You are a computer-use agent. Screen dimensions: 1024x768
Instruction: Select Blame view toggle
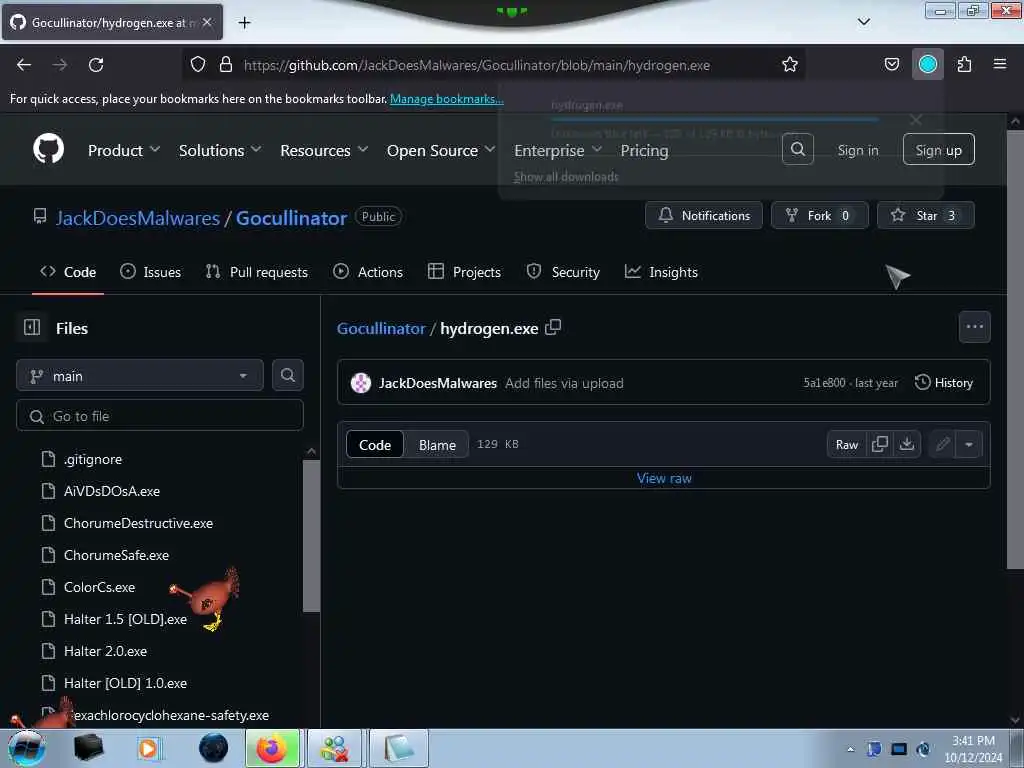point(437,445)
